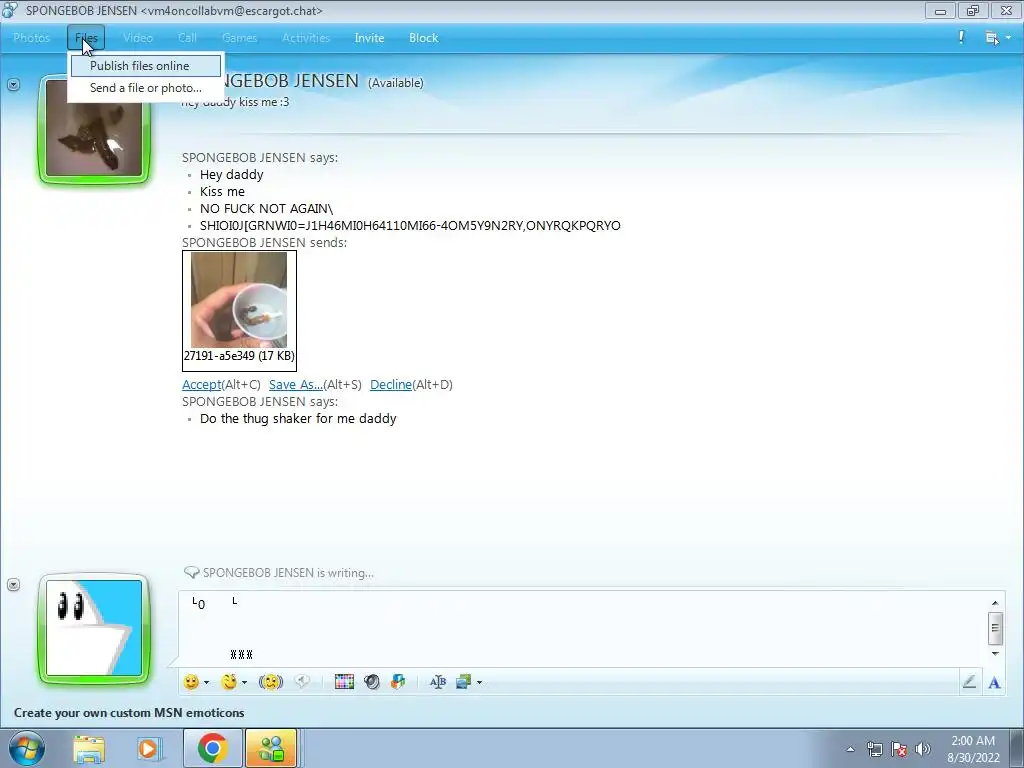
Task: Choose Publish files online
Action: pyautogui.click(x=146, y=65)
